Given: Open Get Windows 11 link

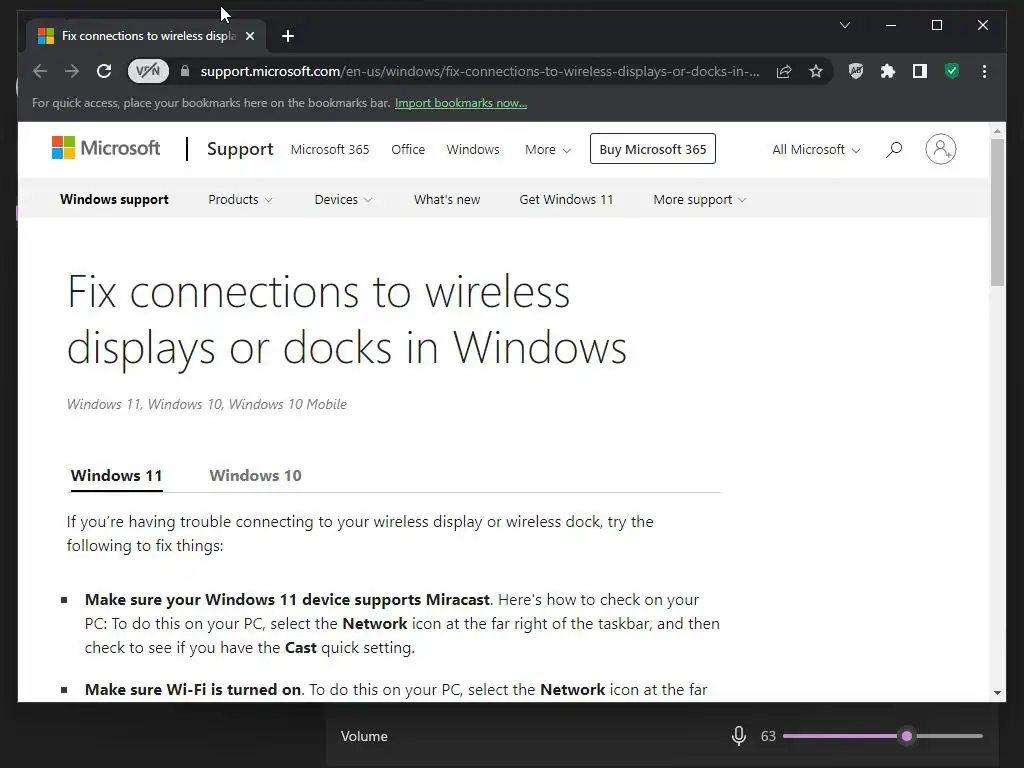Looking at the screenshot, I should 566,199.
